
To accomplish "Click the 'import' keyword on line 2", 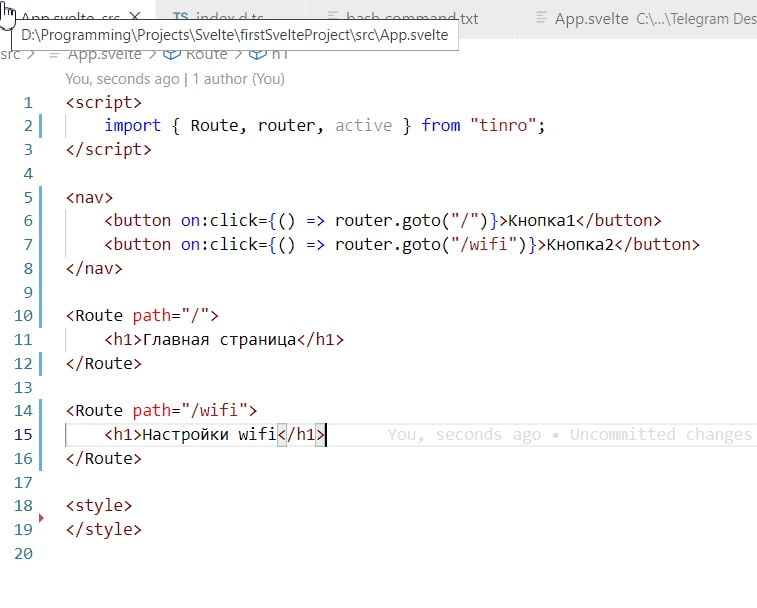I will click(132, 126).
